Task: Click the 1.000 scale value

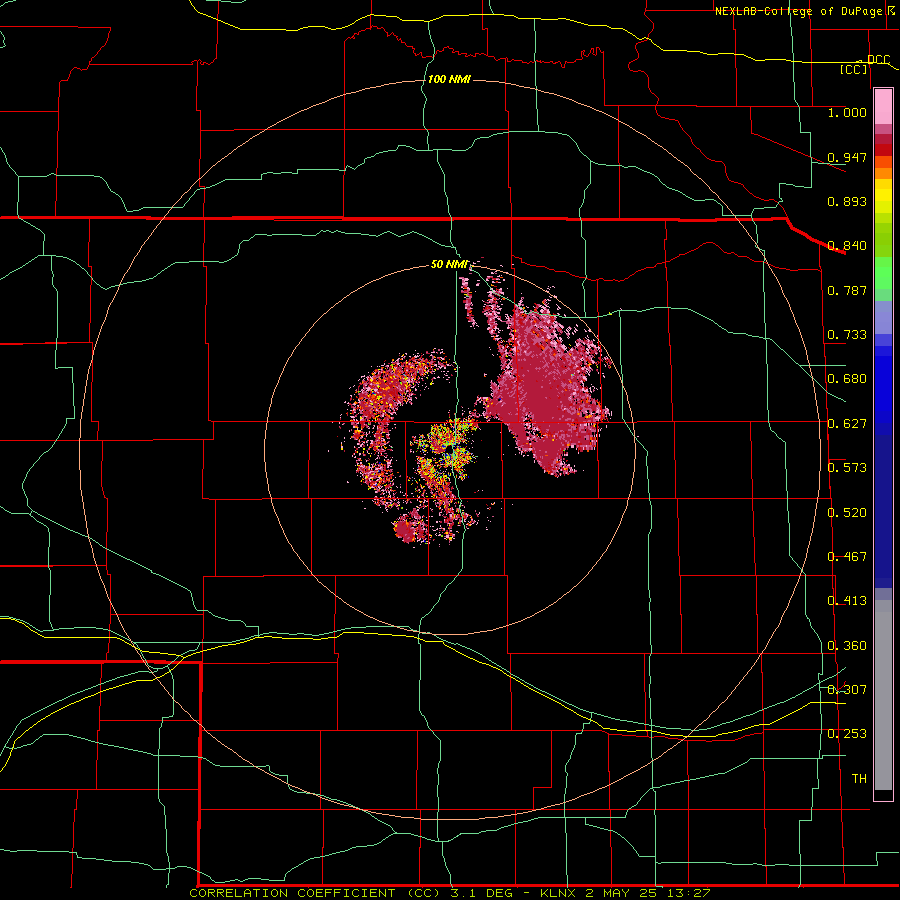Action: [847, 112]
